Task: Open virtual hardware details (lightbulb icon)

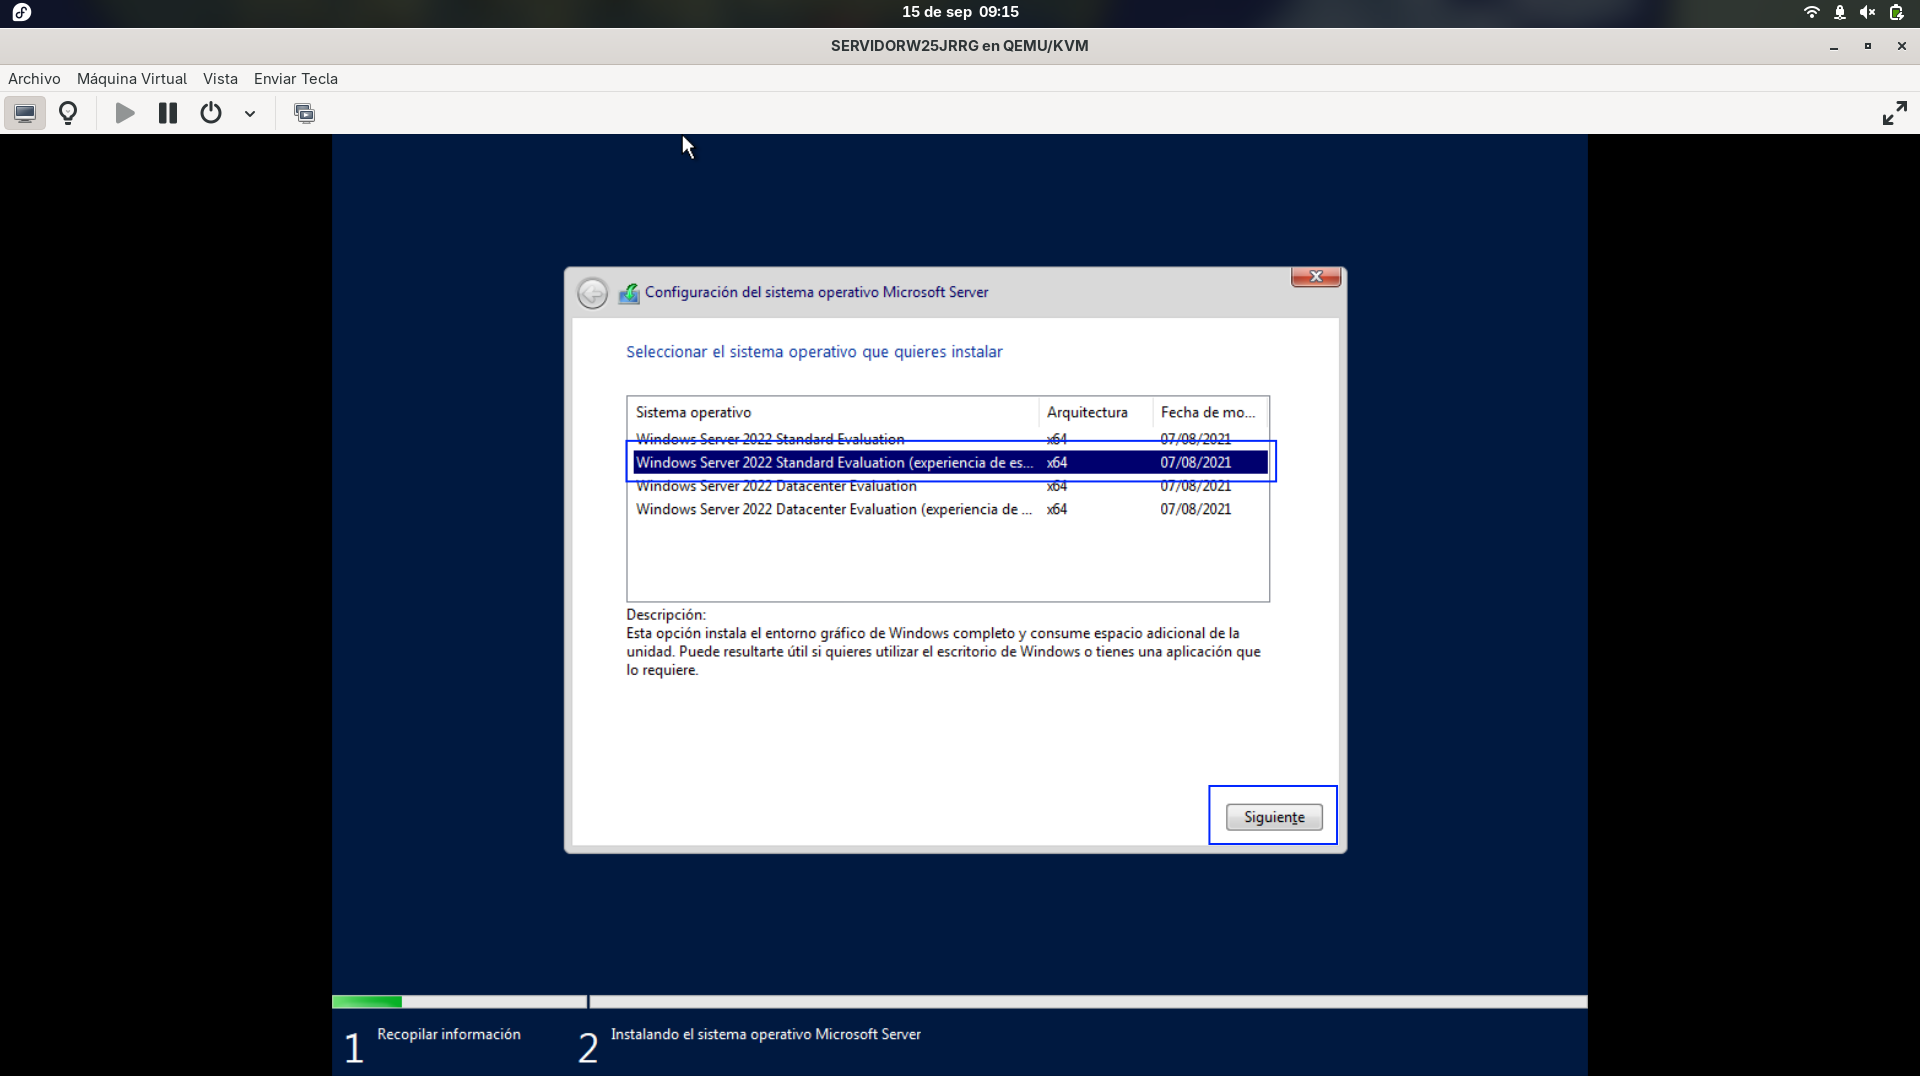Action: coord(68,113)
